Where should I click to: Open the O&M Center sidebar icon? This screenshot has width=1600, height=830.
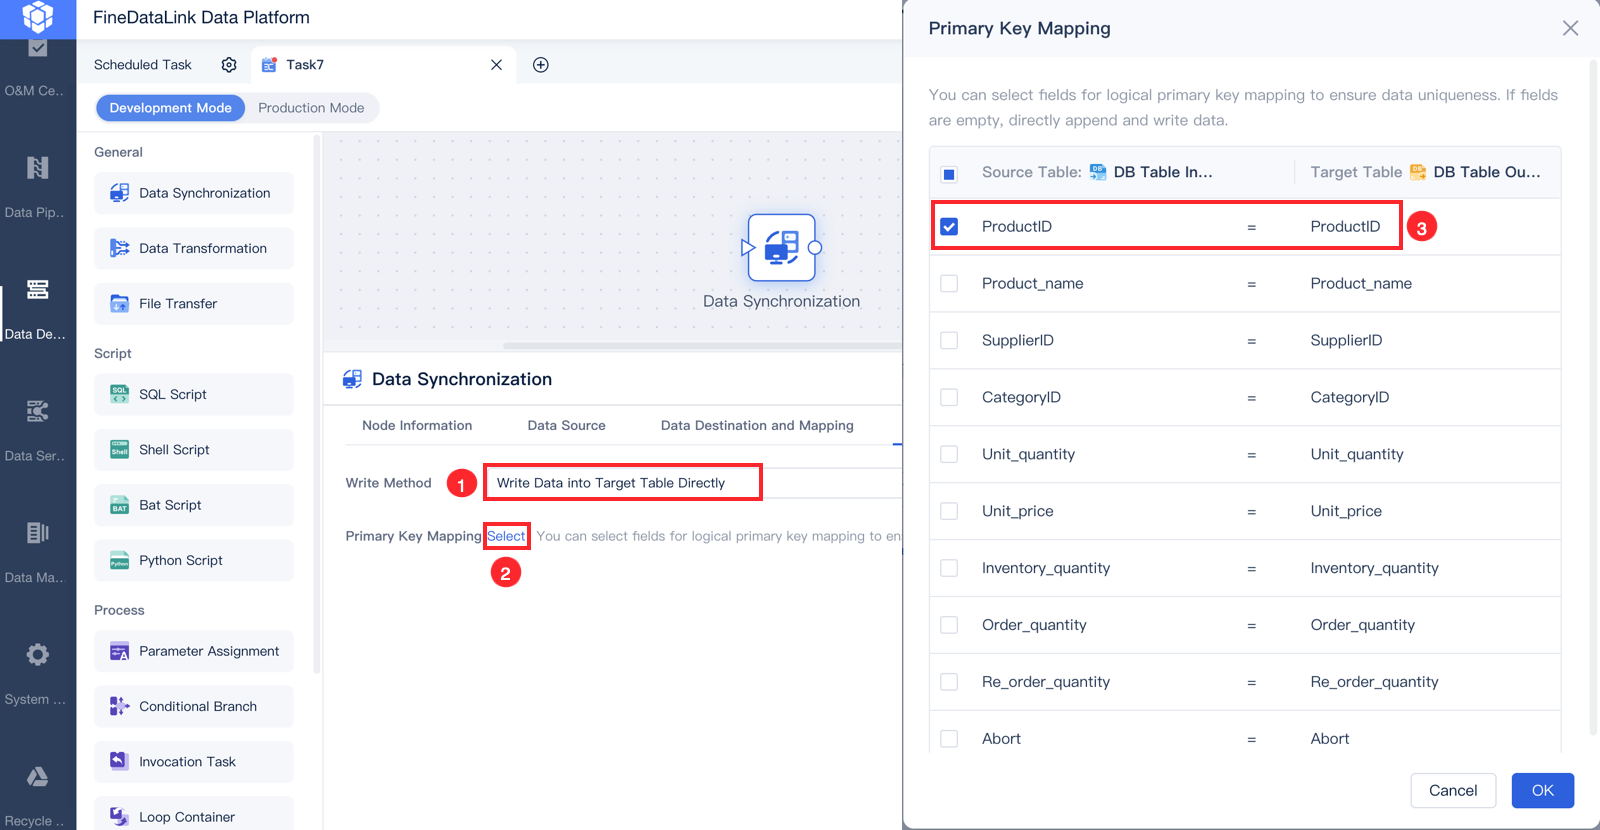[38, 48]
